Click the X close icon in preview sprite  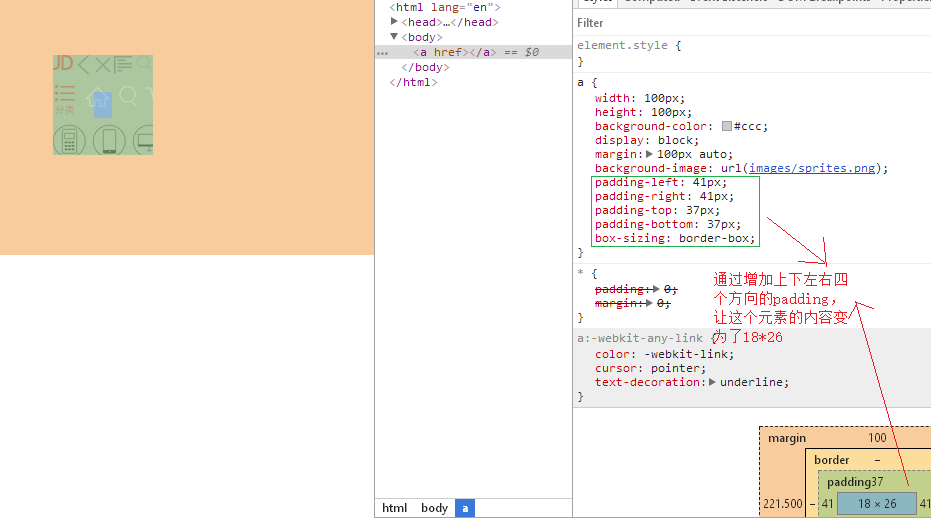pos(103,64)
